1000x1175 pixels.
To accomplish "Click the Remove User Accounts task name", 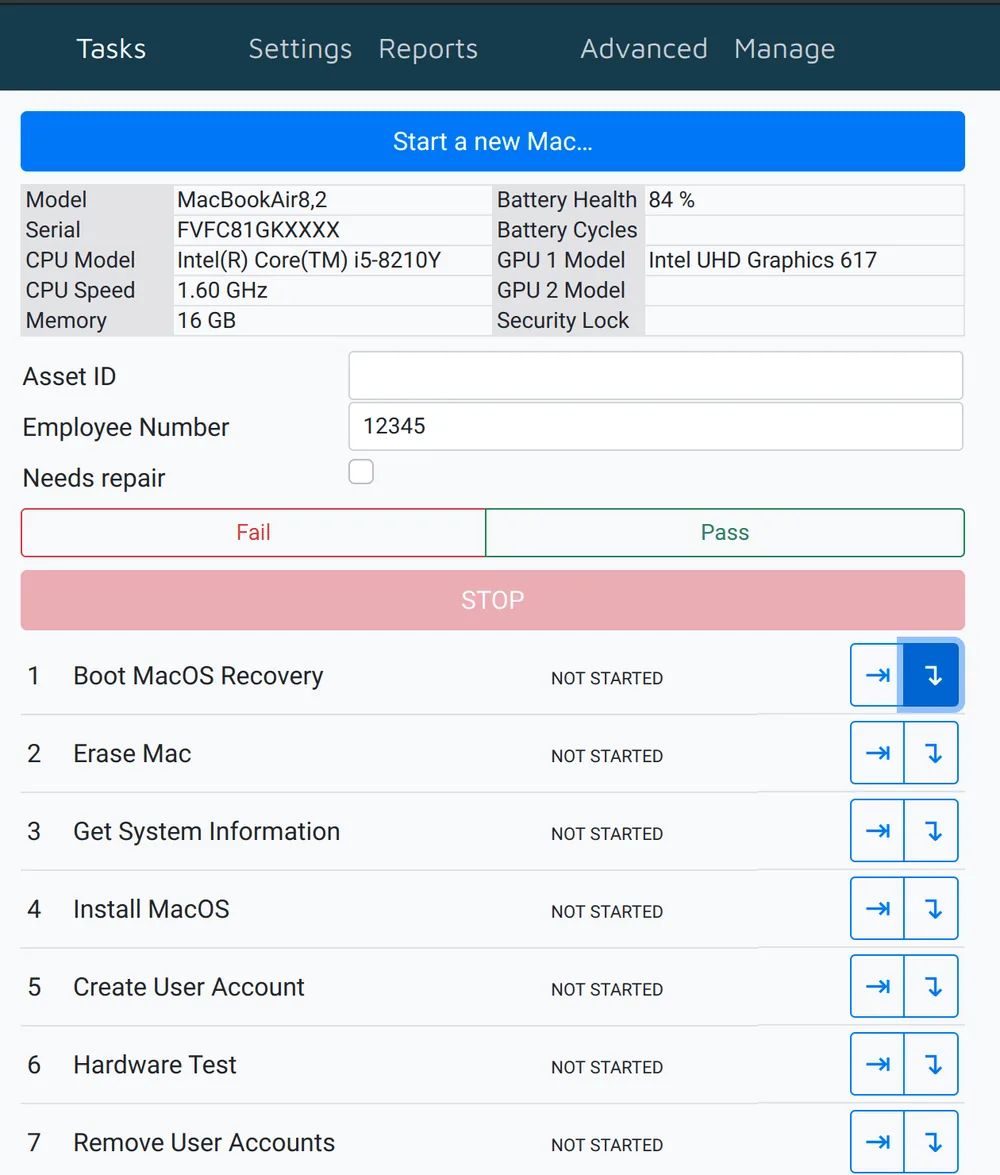I will [x=204, y=1143].
